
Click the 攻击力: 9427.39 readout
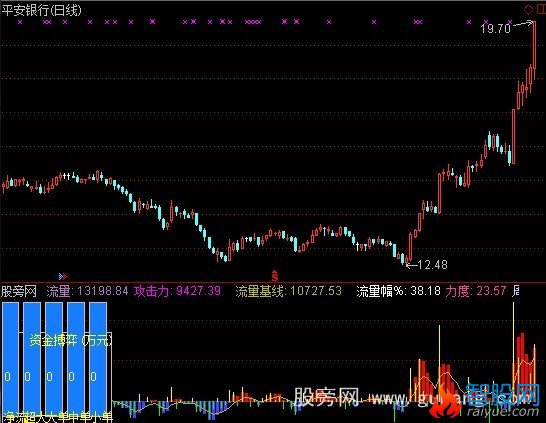click(177, 291)
